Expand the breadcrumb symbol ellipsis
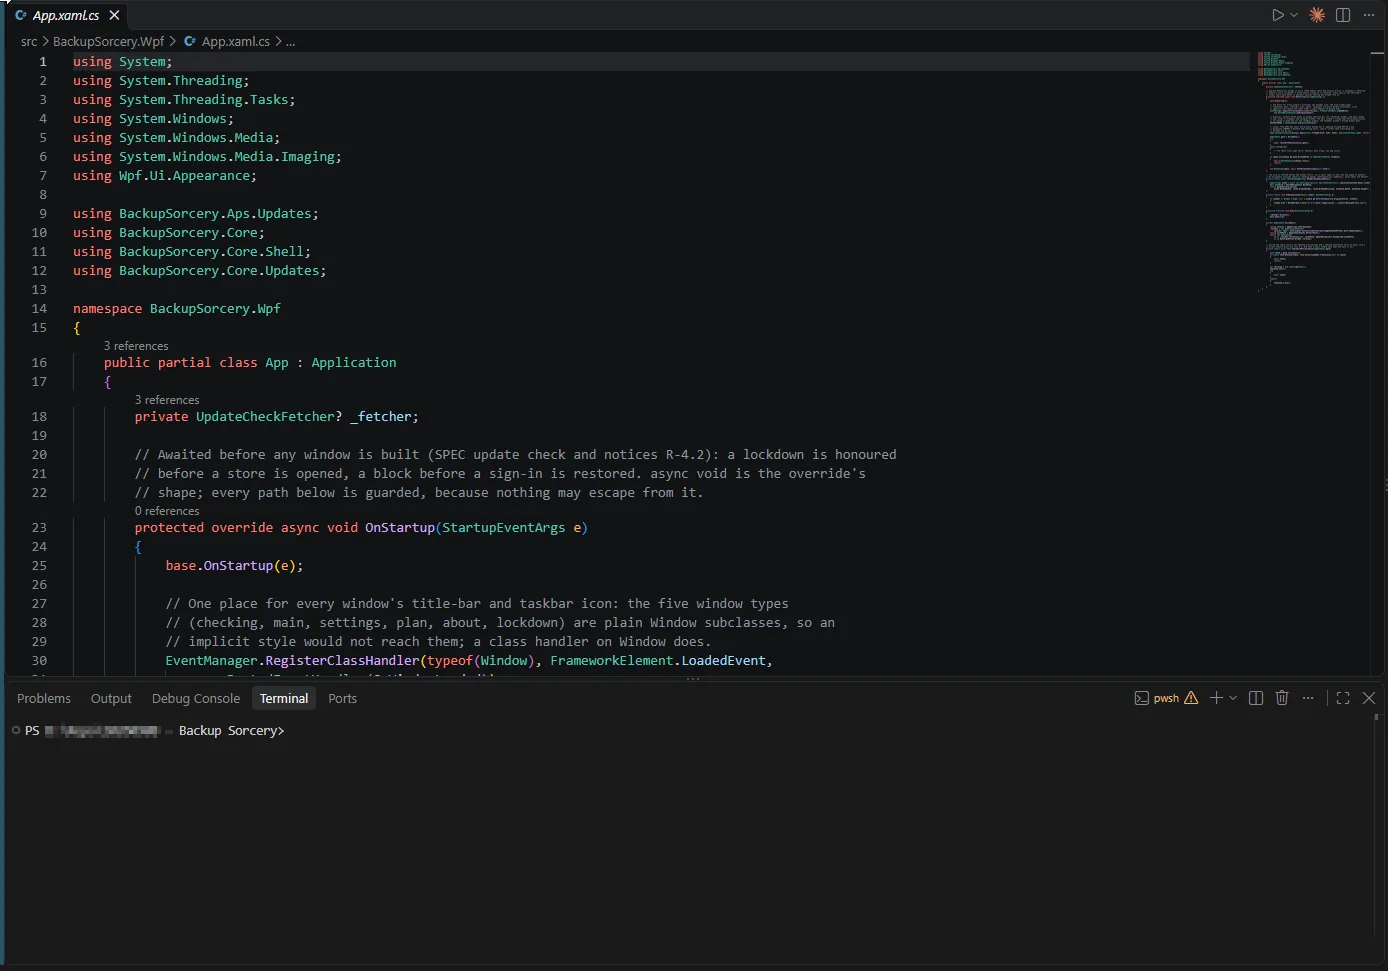The width and height of the screenshot is (1388, 971). tap(290, 41)
